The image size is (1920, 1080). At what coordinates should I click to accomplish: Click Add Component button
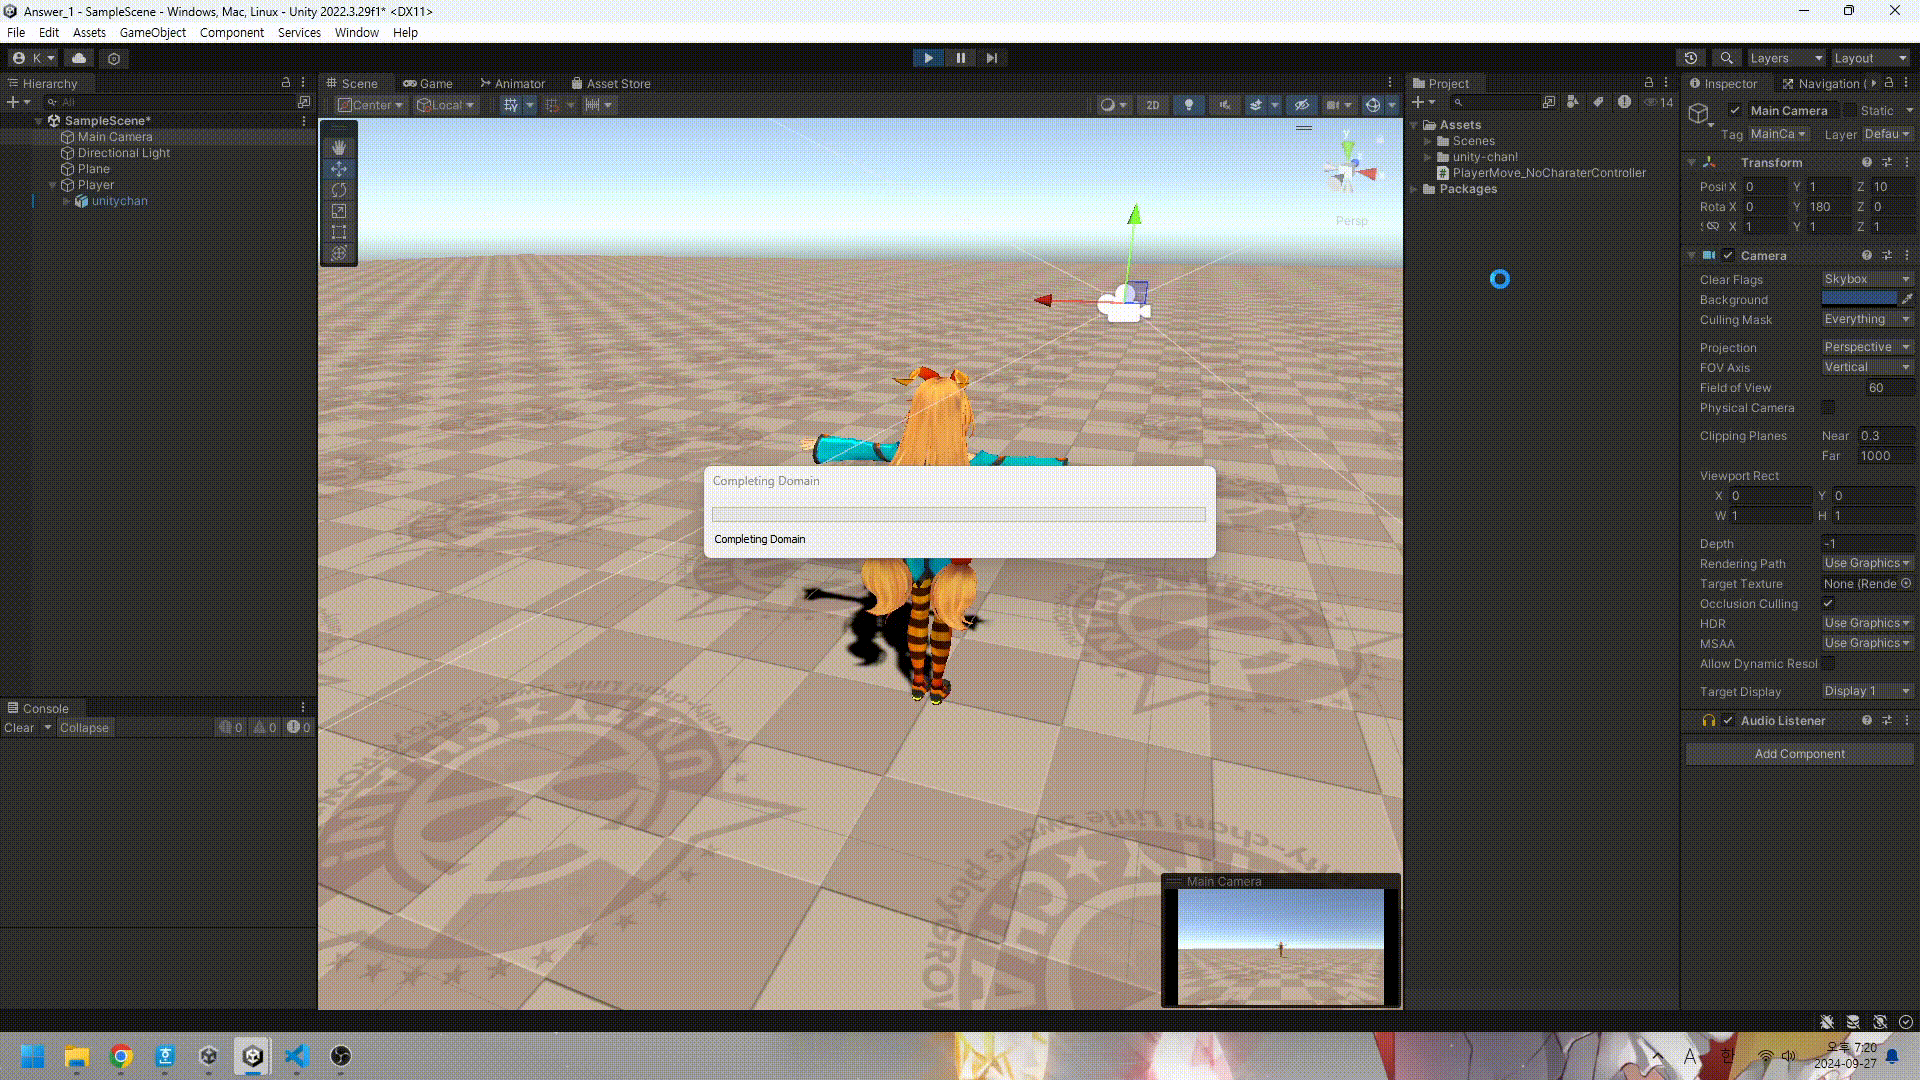pos(1800,754)
